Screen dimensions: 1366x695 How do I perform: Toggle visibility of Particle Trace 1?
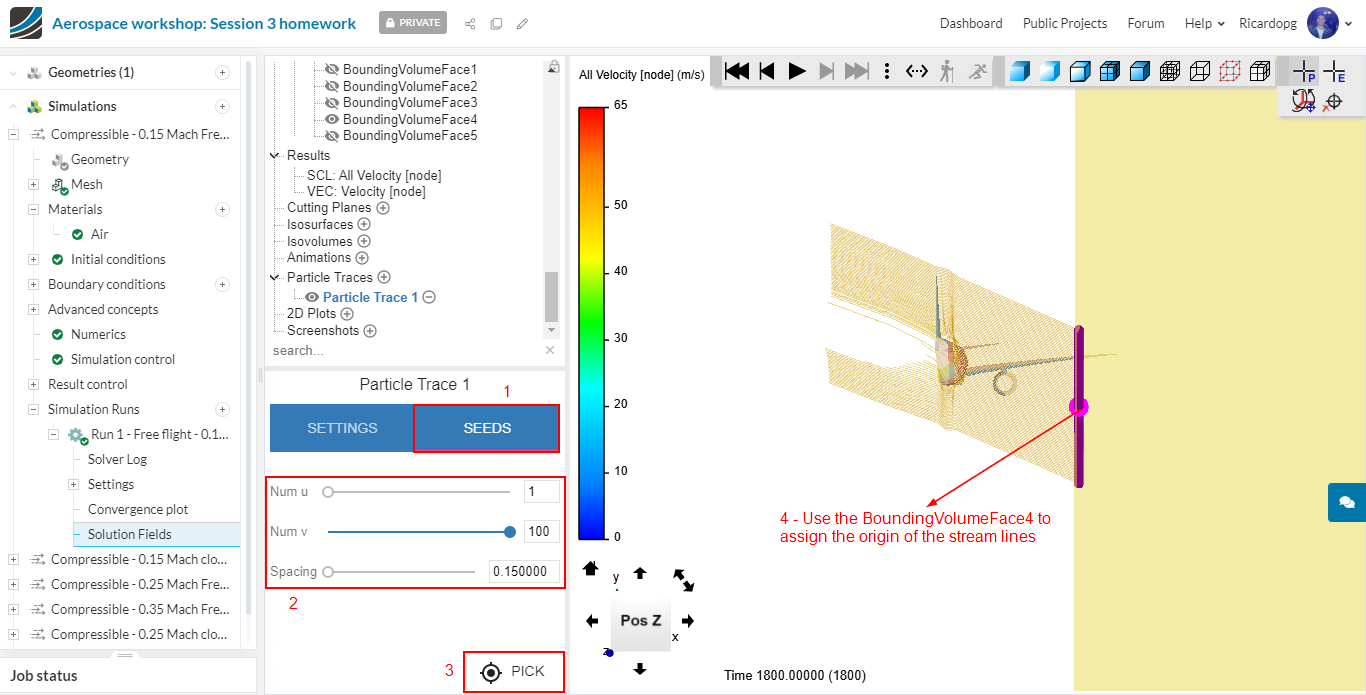pos(312,297)
